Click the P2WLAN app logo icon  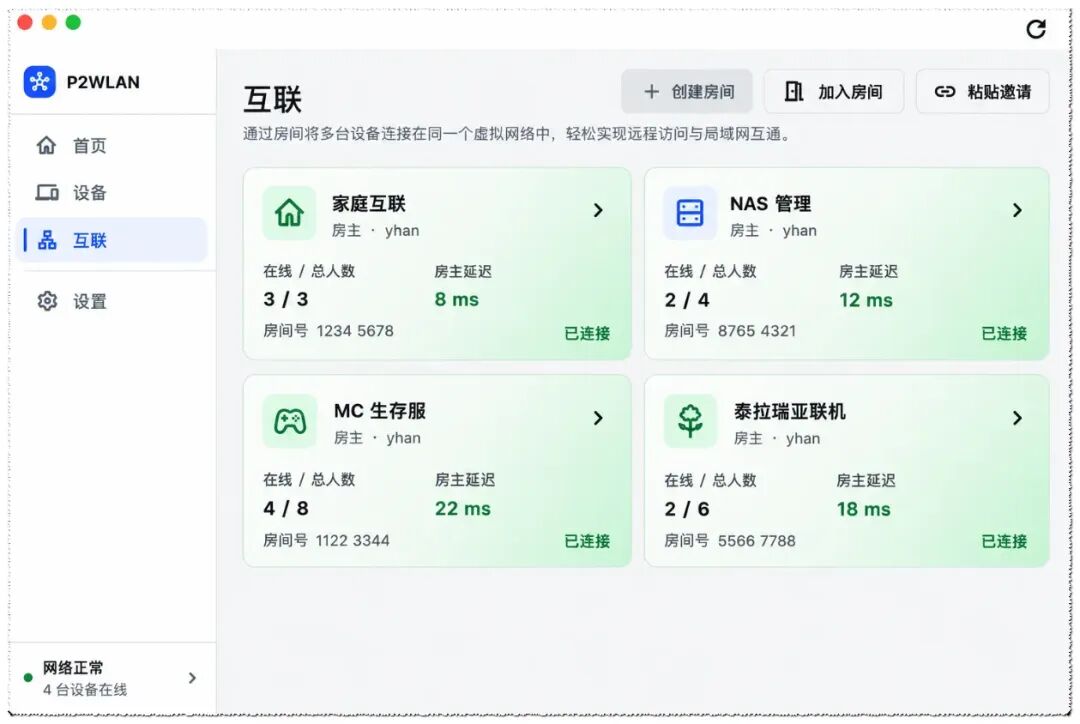[x=39, y=82]
